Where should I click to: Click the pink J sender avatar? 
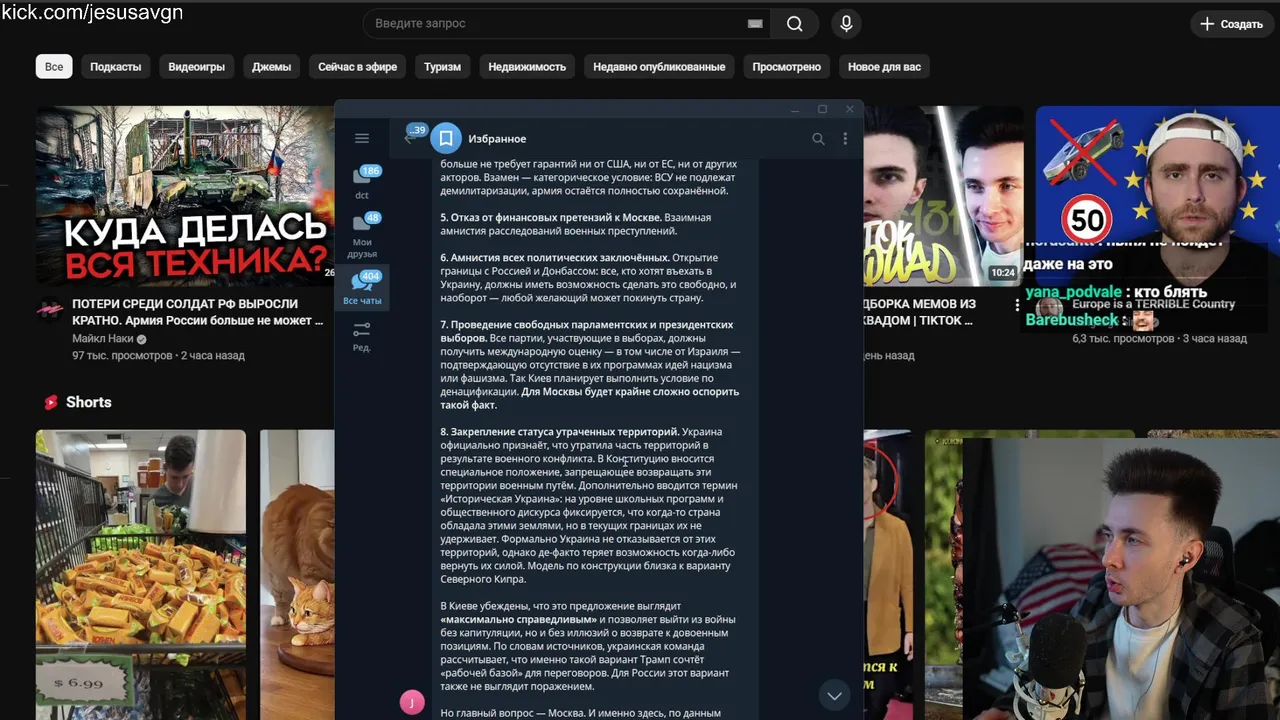[x=412, y=703]
